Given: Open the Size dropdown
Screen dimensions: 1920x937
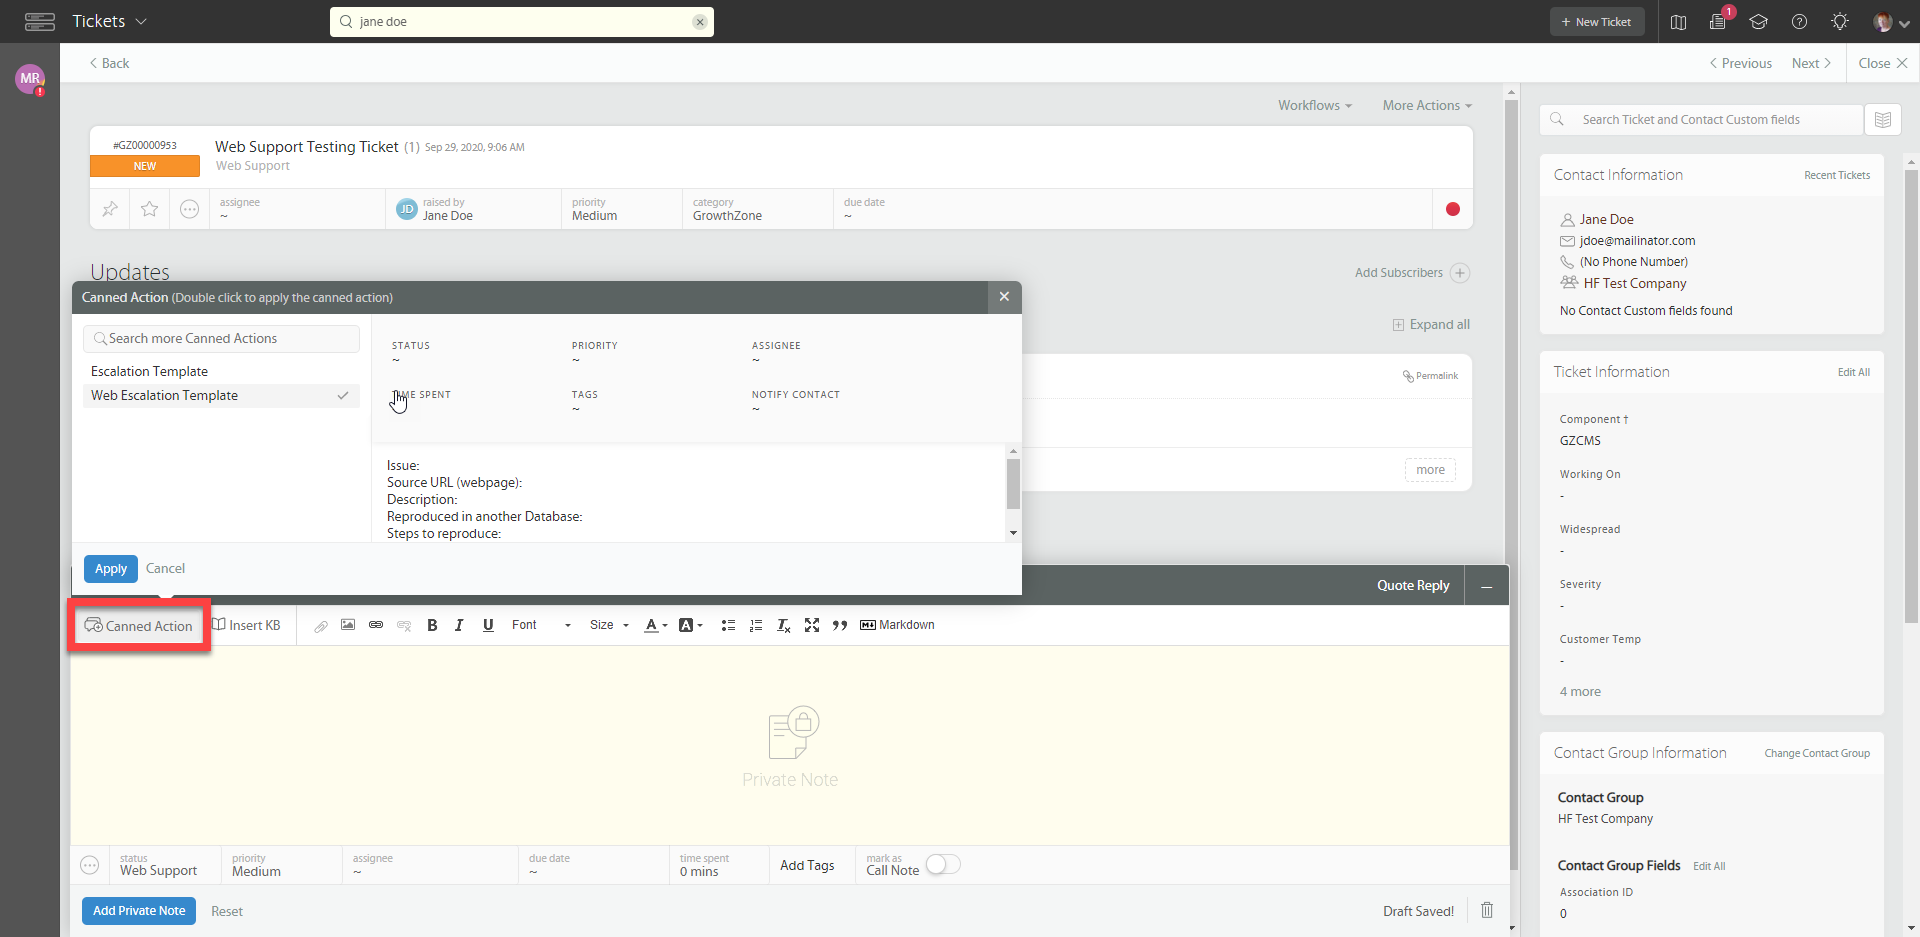Looking at the screenshot, I should point(609,625).
